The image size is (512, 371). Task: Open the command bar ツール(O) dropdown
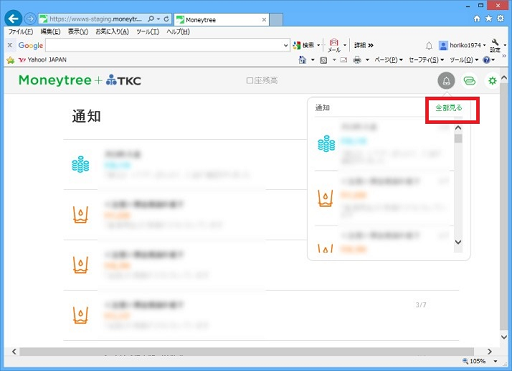coord(464,60)
